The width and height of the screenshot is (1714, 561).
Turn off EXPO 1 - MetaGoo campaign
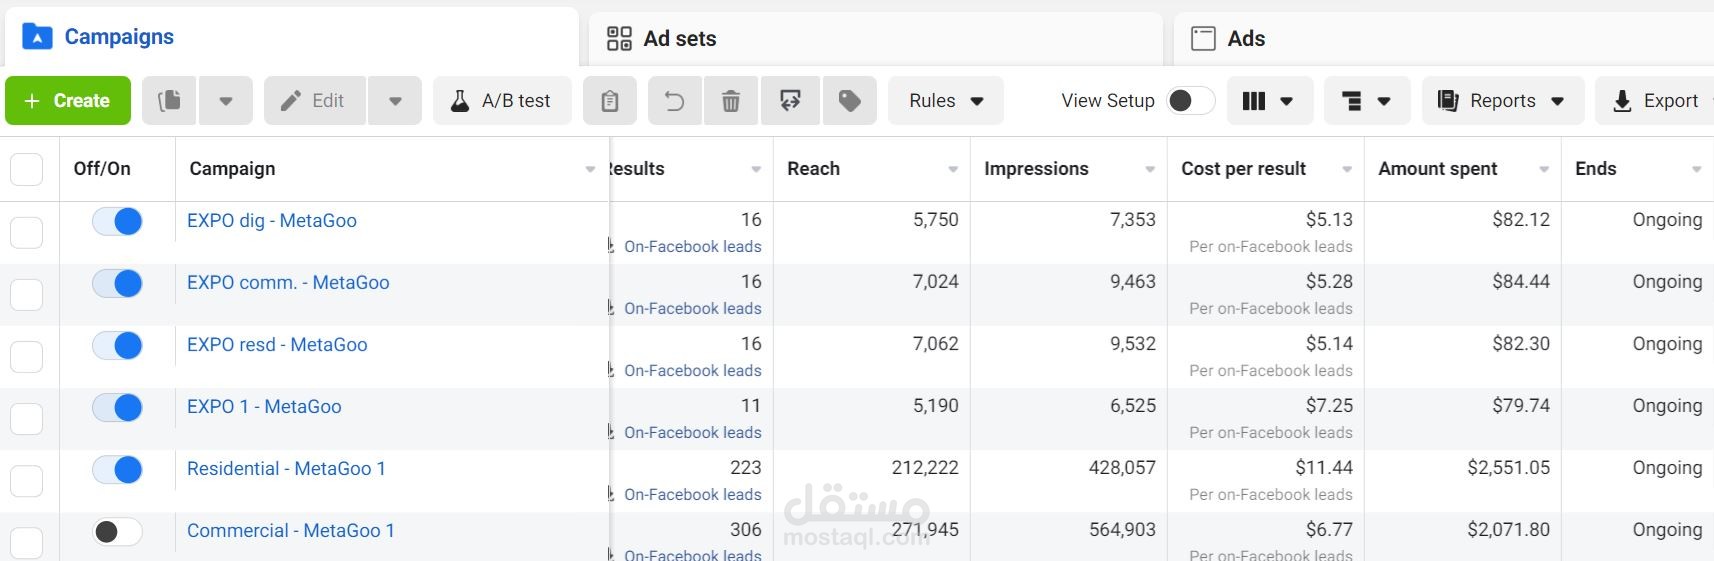click(x=117, y=407)
